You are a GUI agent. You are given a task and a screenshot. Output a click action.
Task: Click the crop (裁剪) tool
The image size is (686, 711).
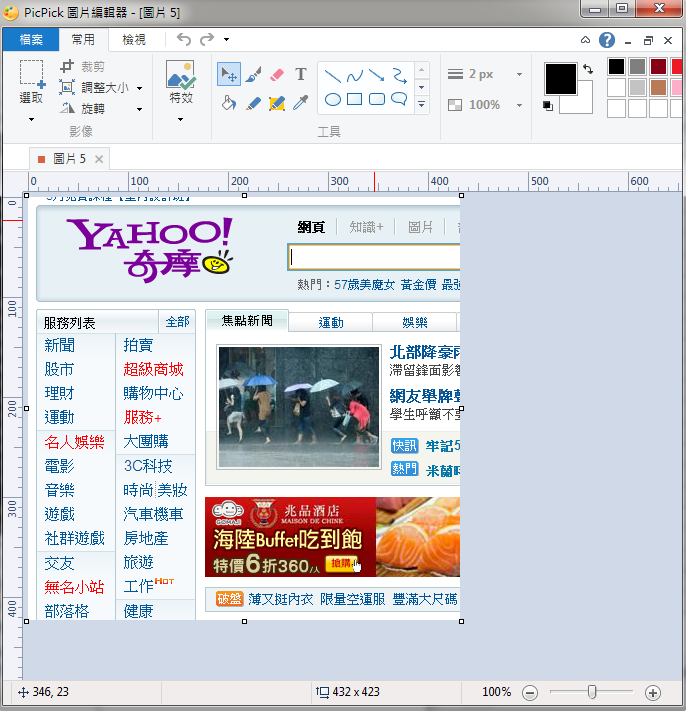(67, 66)
